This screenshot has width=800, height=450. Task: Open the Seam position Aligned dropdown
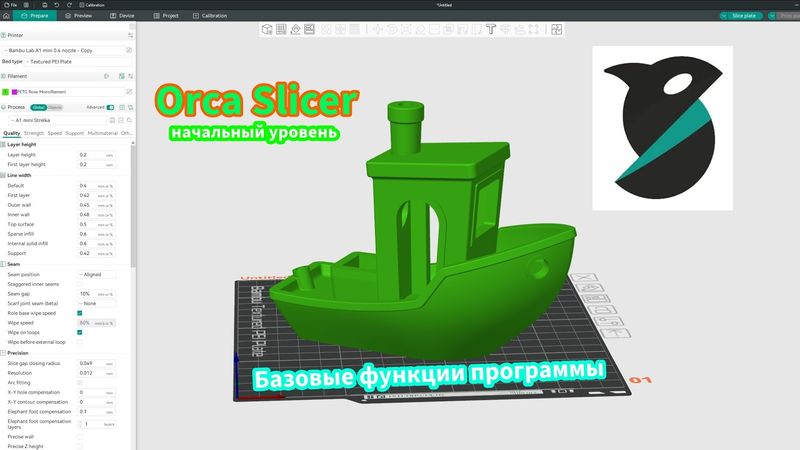(96, 274)
